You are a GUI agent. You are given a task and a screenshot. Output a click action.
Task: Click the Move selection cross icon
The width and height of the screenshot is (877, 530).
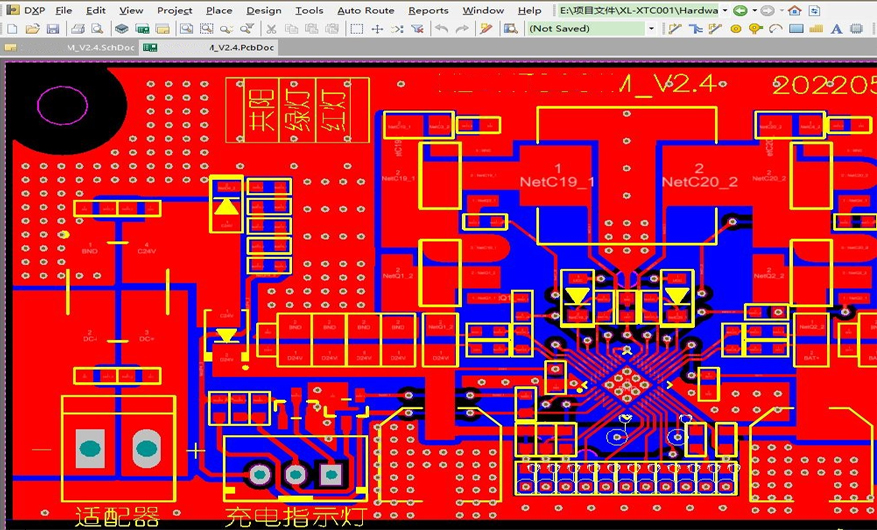[x=377, y=29]
